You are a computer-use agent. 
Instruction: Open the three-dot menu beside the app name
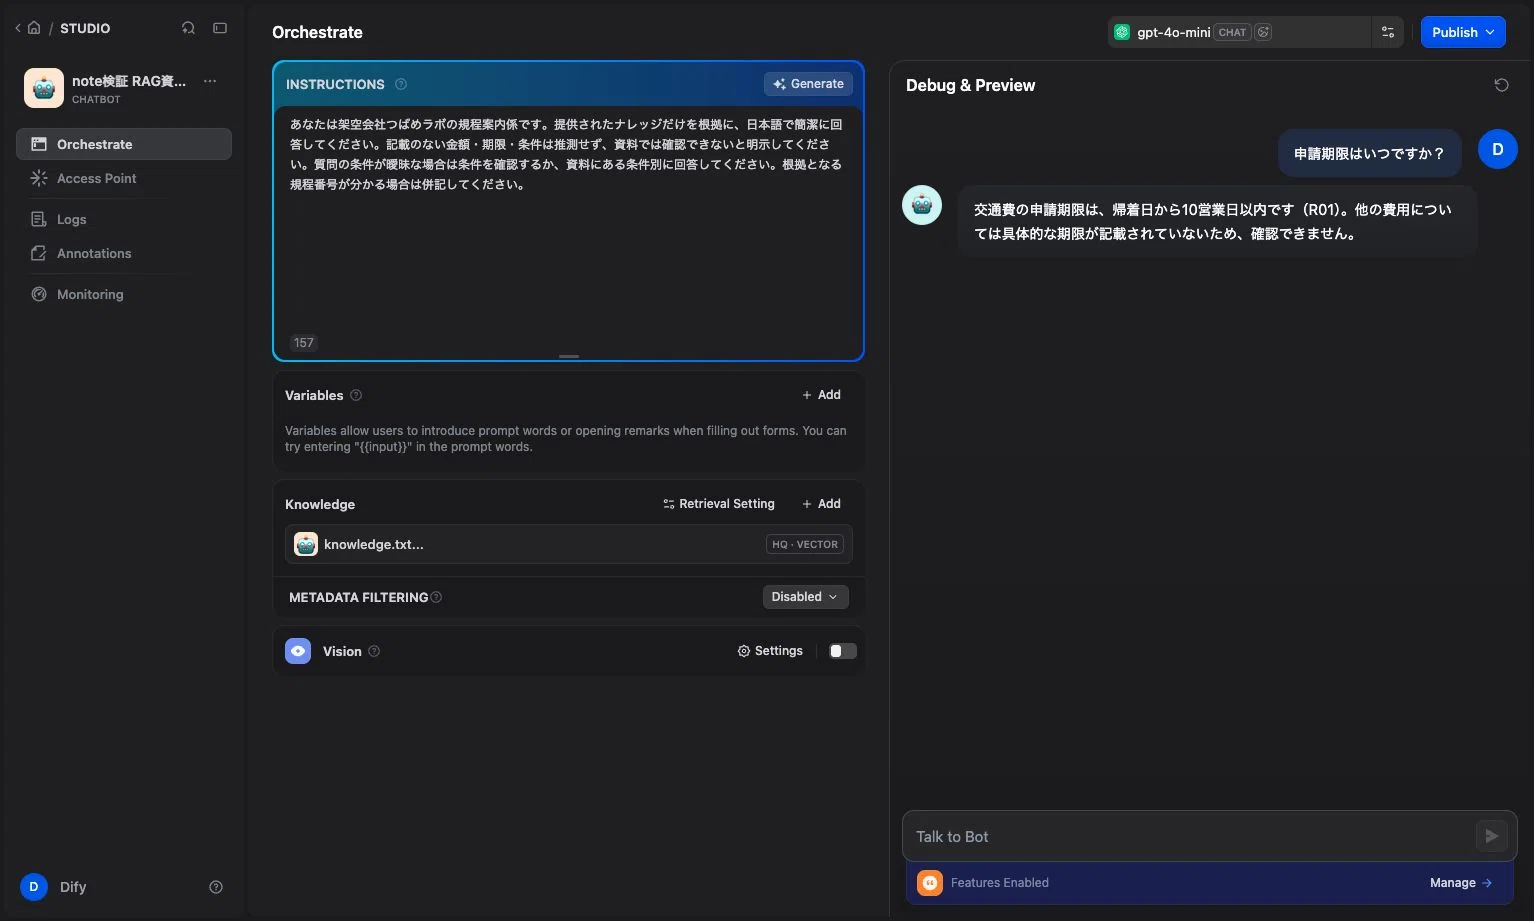pyautogui.click(x=210, y=81)
